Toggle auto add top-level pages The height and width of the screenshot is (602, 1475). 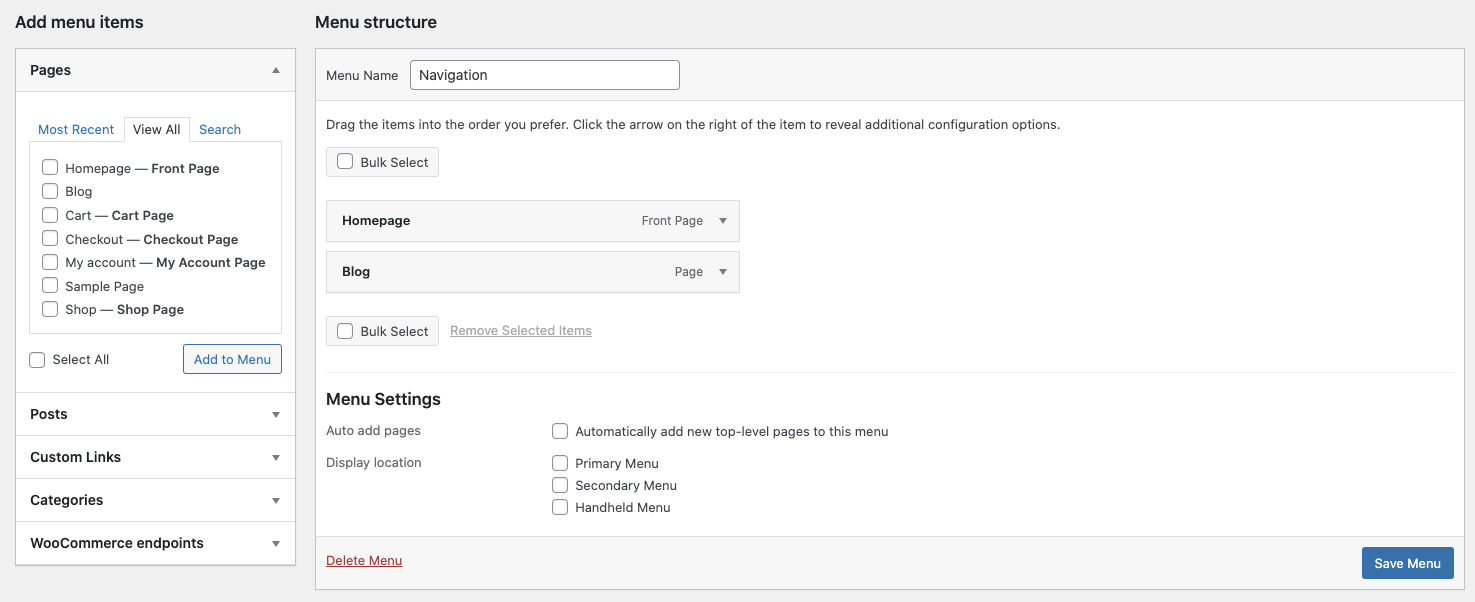click(x=560, y=432)
